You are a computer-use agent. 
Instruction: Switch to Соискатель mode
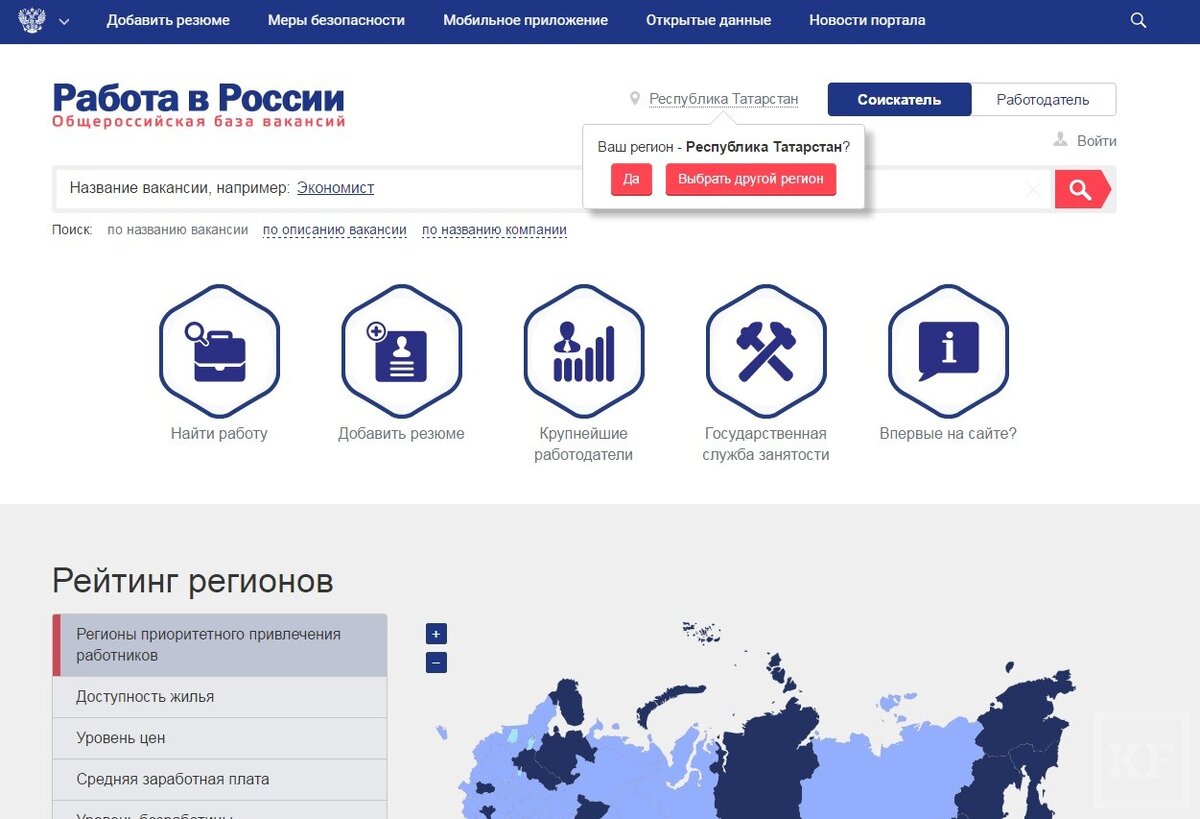899,100
